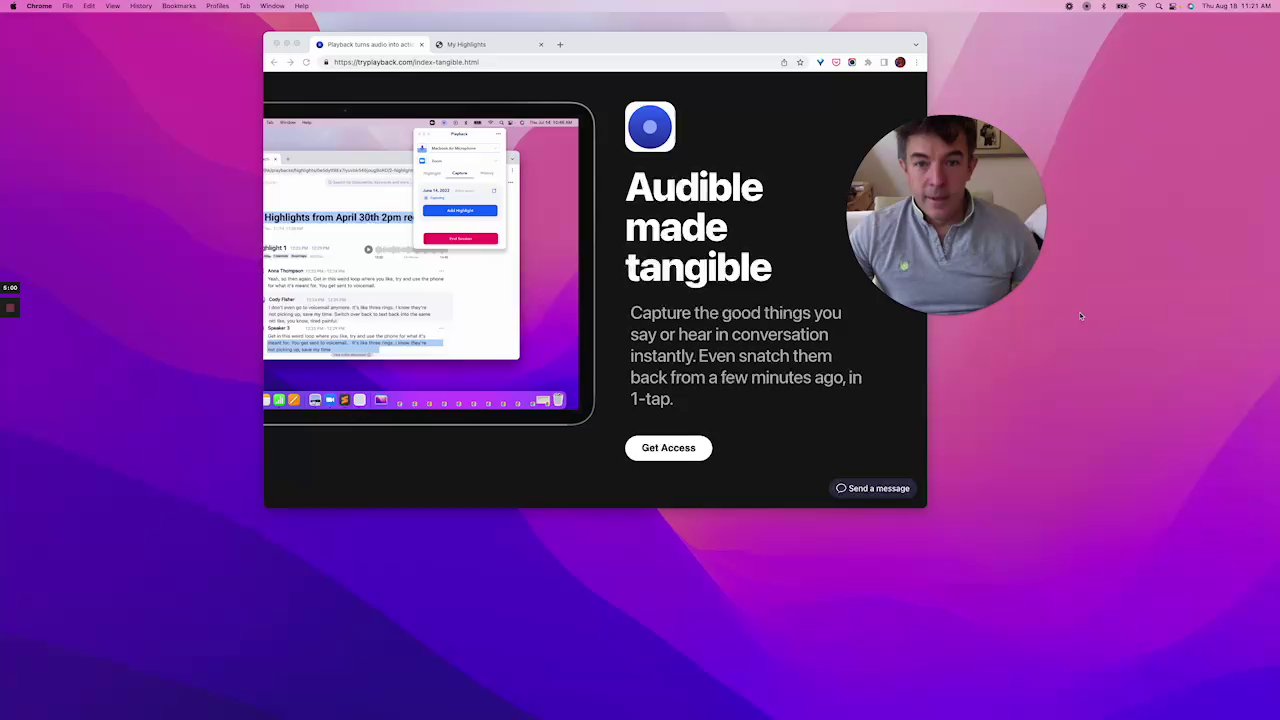Close the My Highlights tab
This screenshot has width=1280, height=720.
point(541,44)
